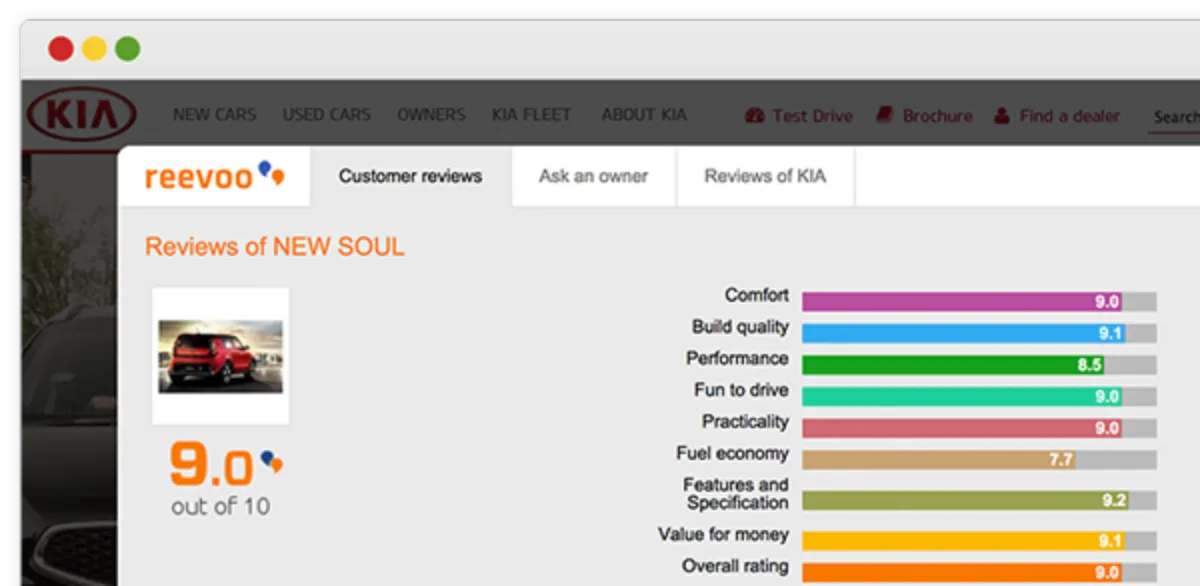Image resolution: width=1200 pixels, height=586 pixels.
Task: Click the Practicality rating bar
Action: (x=979, y=428)
